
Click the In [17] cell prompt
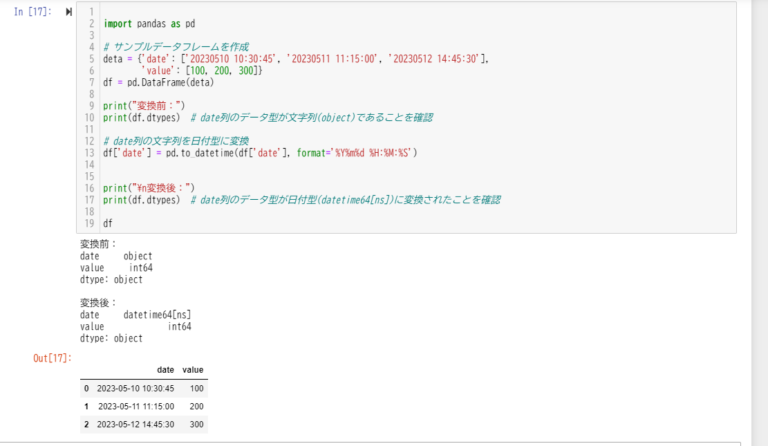(x=35, y=11)
